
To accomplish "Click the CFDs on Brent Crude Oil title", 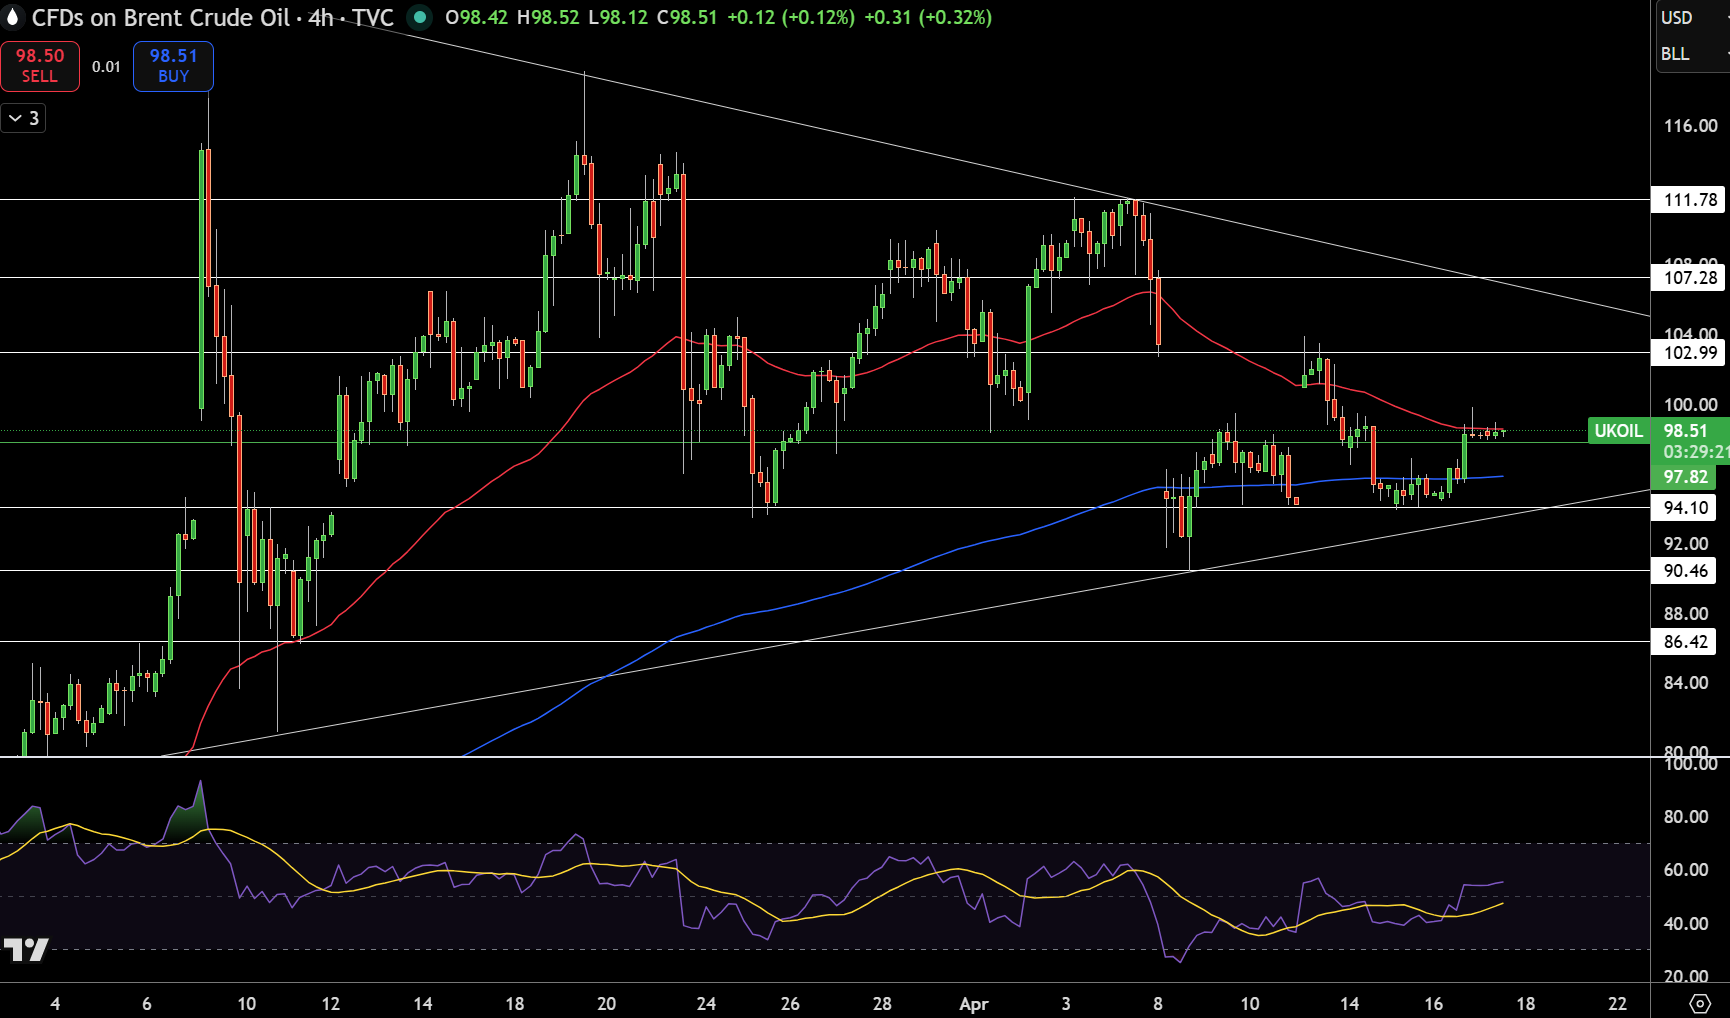I will coord(161,18).
